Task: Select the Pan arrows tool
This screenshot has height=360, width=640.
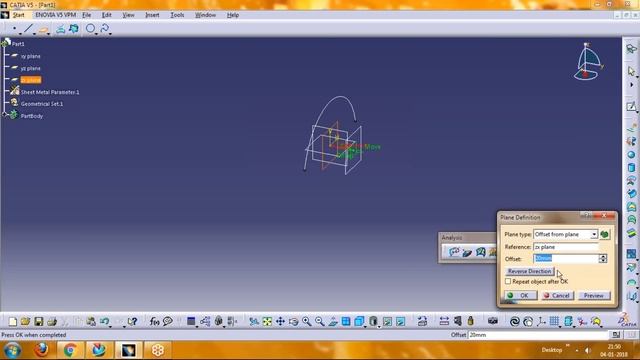Action: tap(280, 322)
